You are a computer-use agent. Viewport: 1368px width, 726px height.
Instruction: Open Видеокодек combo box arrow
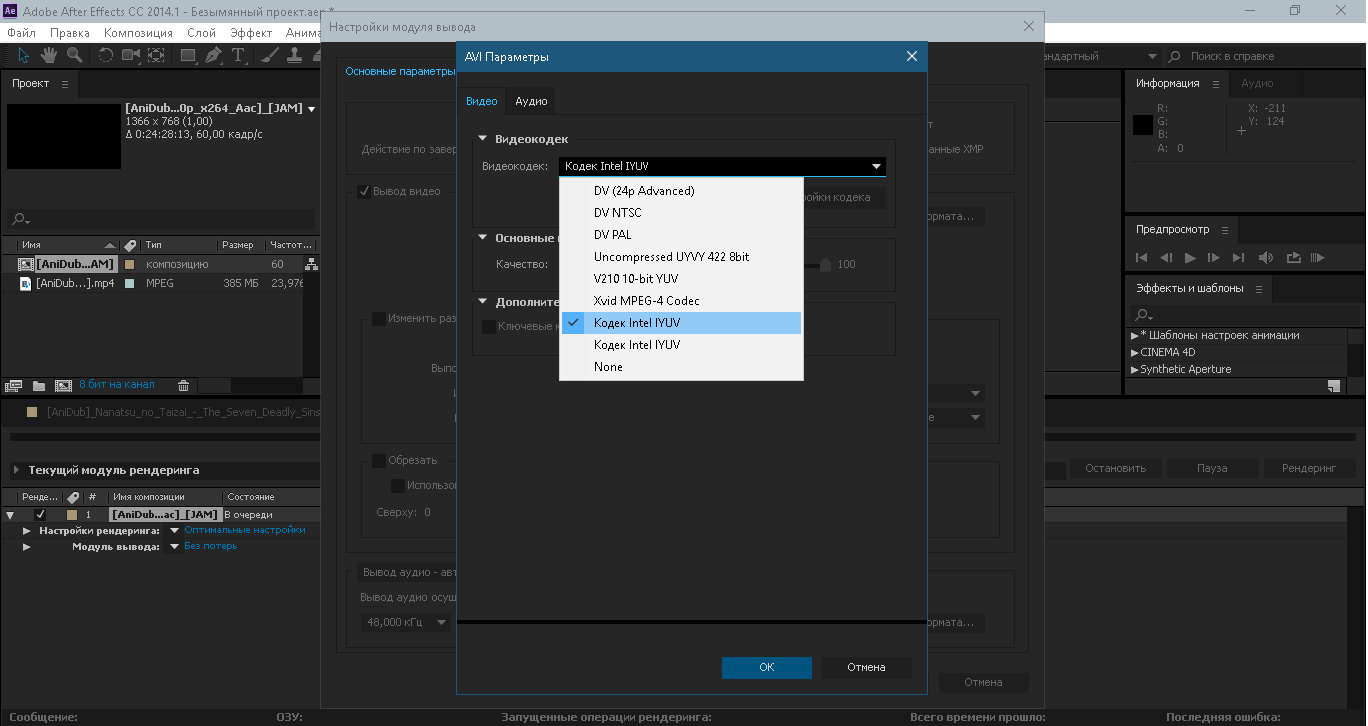pos(876,167)
